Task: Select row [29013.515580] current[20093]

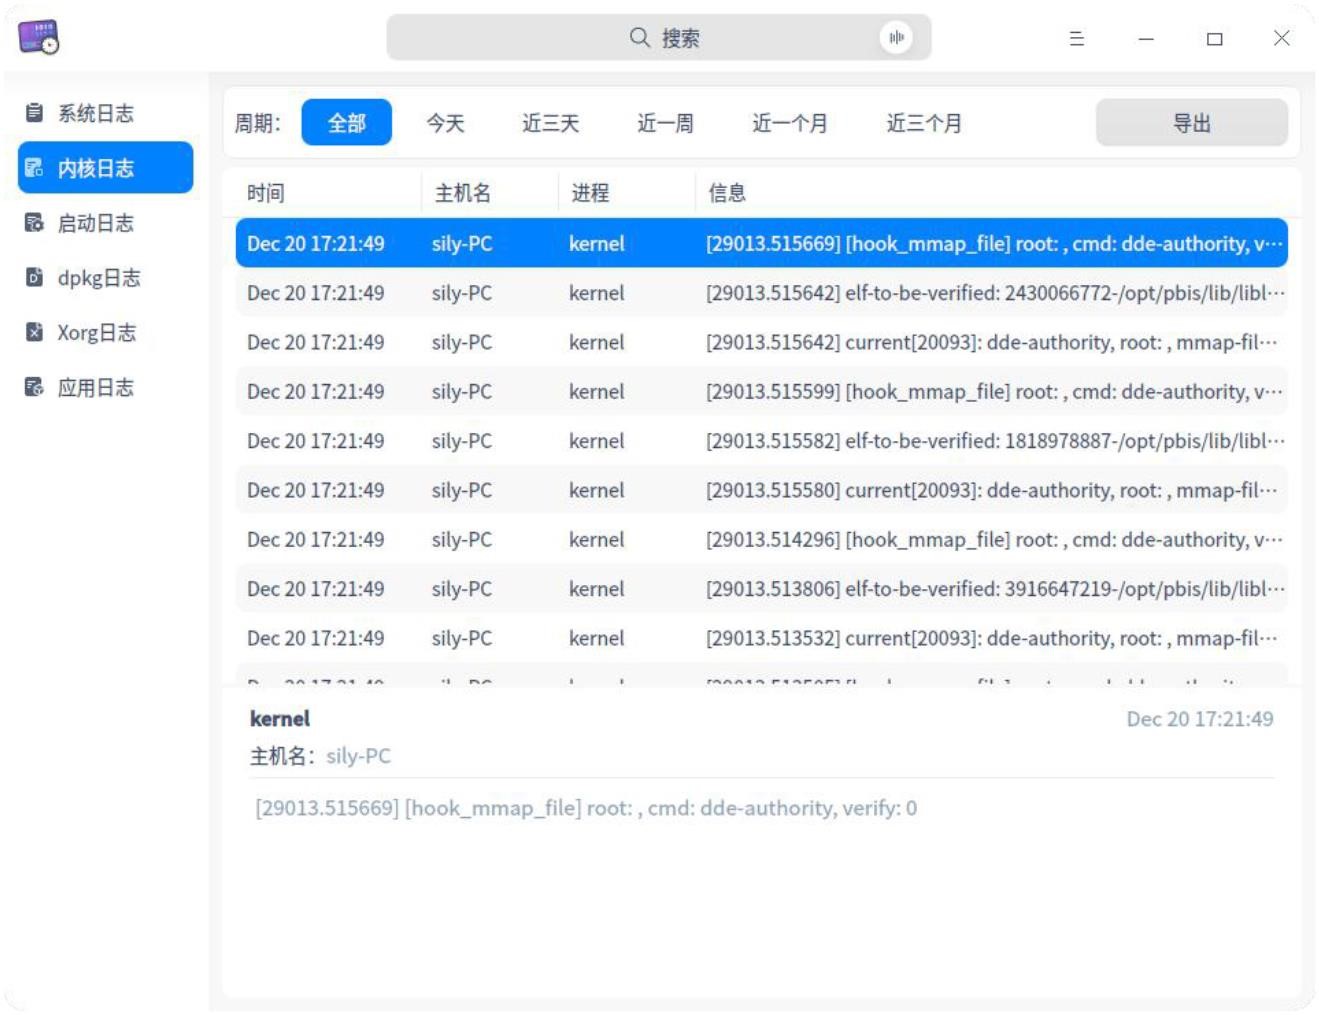Action: [762, 490]
